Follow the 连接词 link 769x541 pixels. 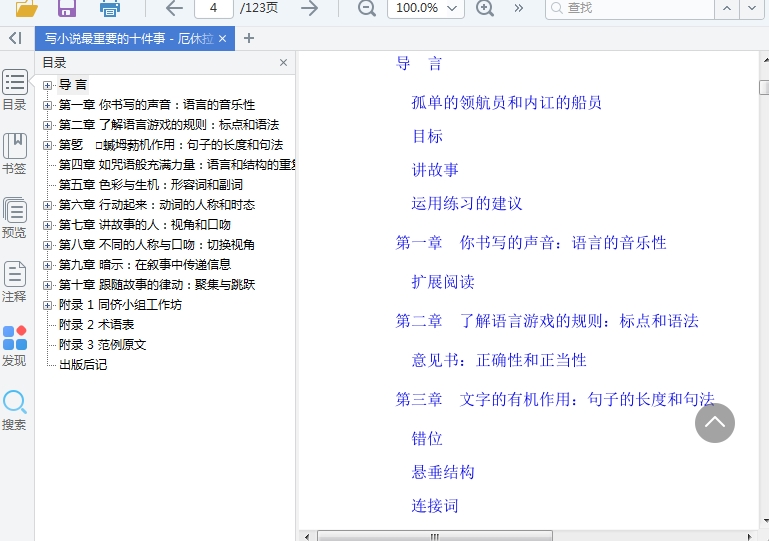click(435, 506)
